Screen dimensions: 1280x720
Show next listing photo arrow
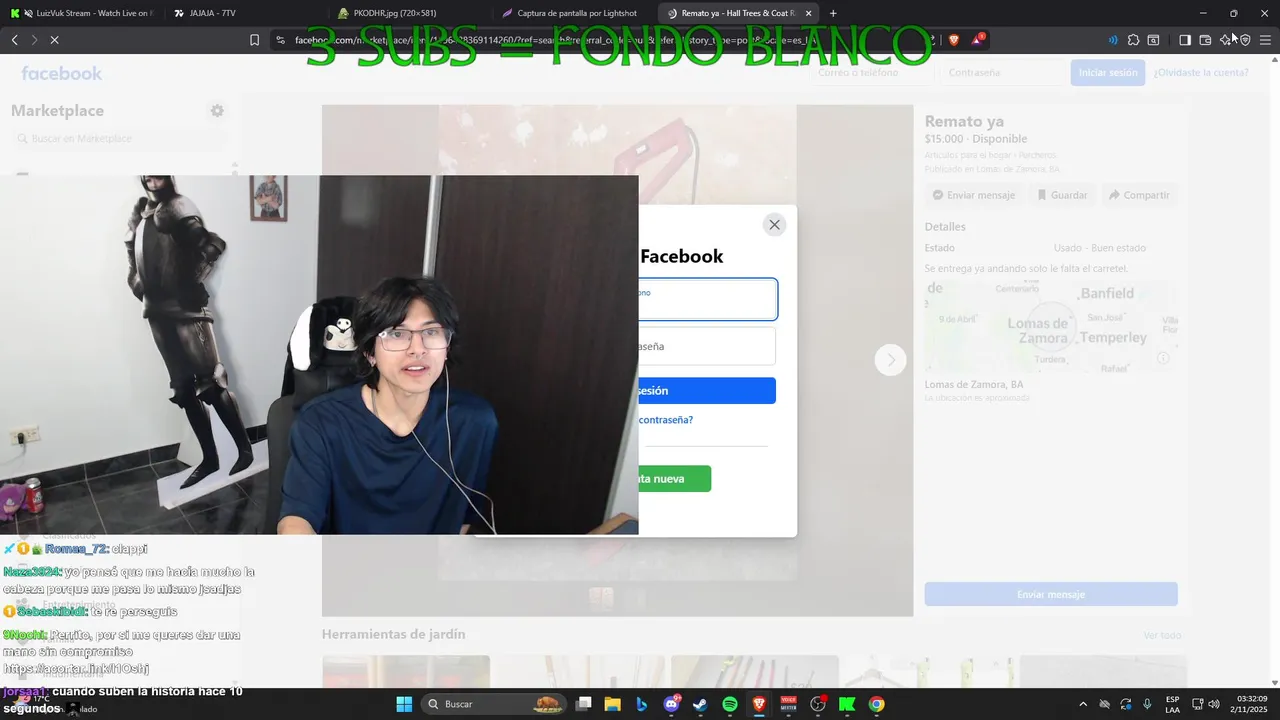coord(890,360)
